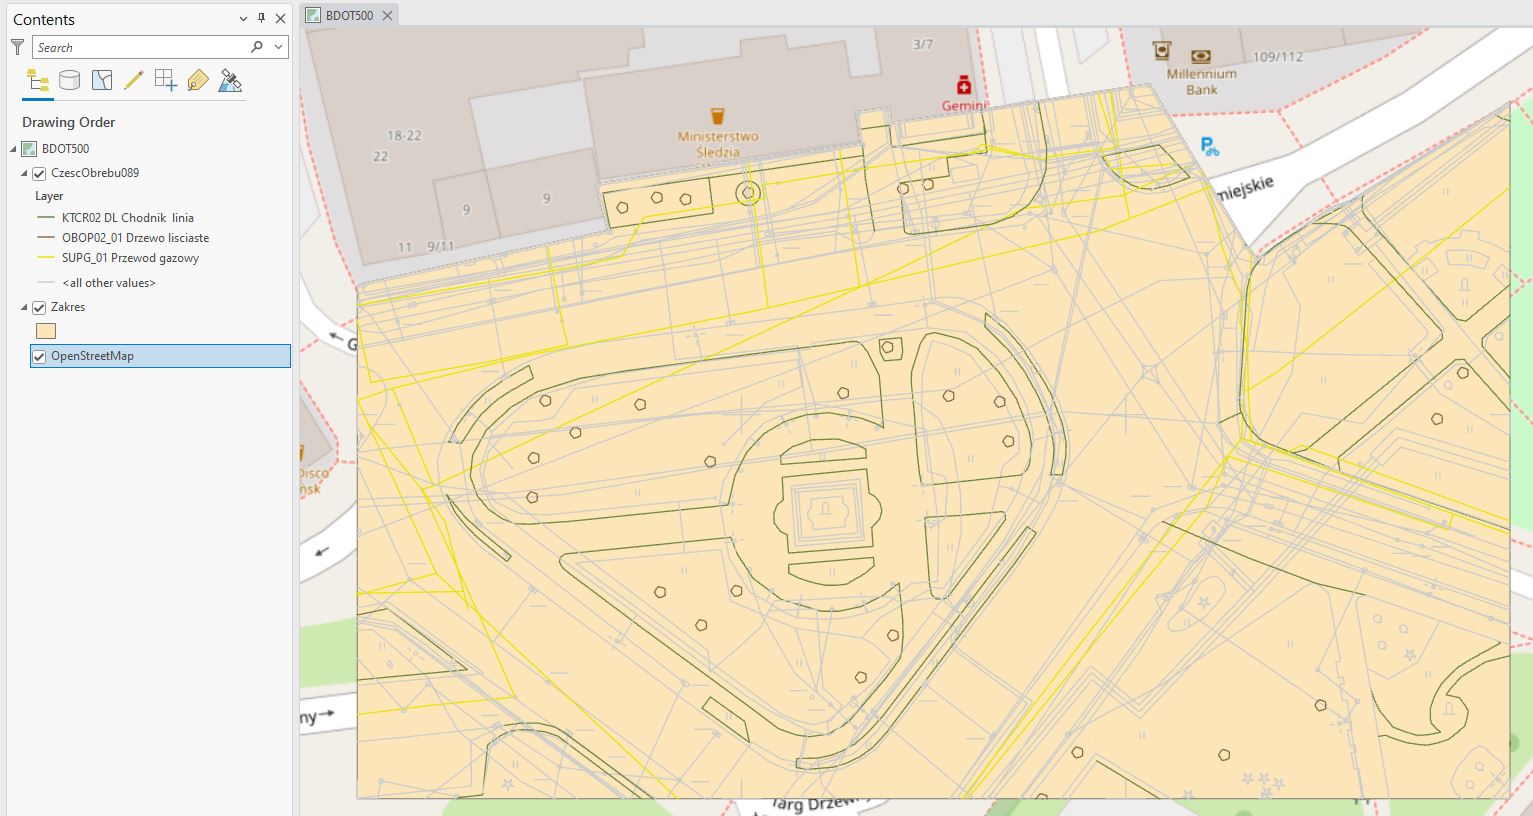Switch to List By Selection view
This screenshot has height=816, width=1533.
pos(101,81)
